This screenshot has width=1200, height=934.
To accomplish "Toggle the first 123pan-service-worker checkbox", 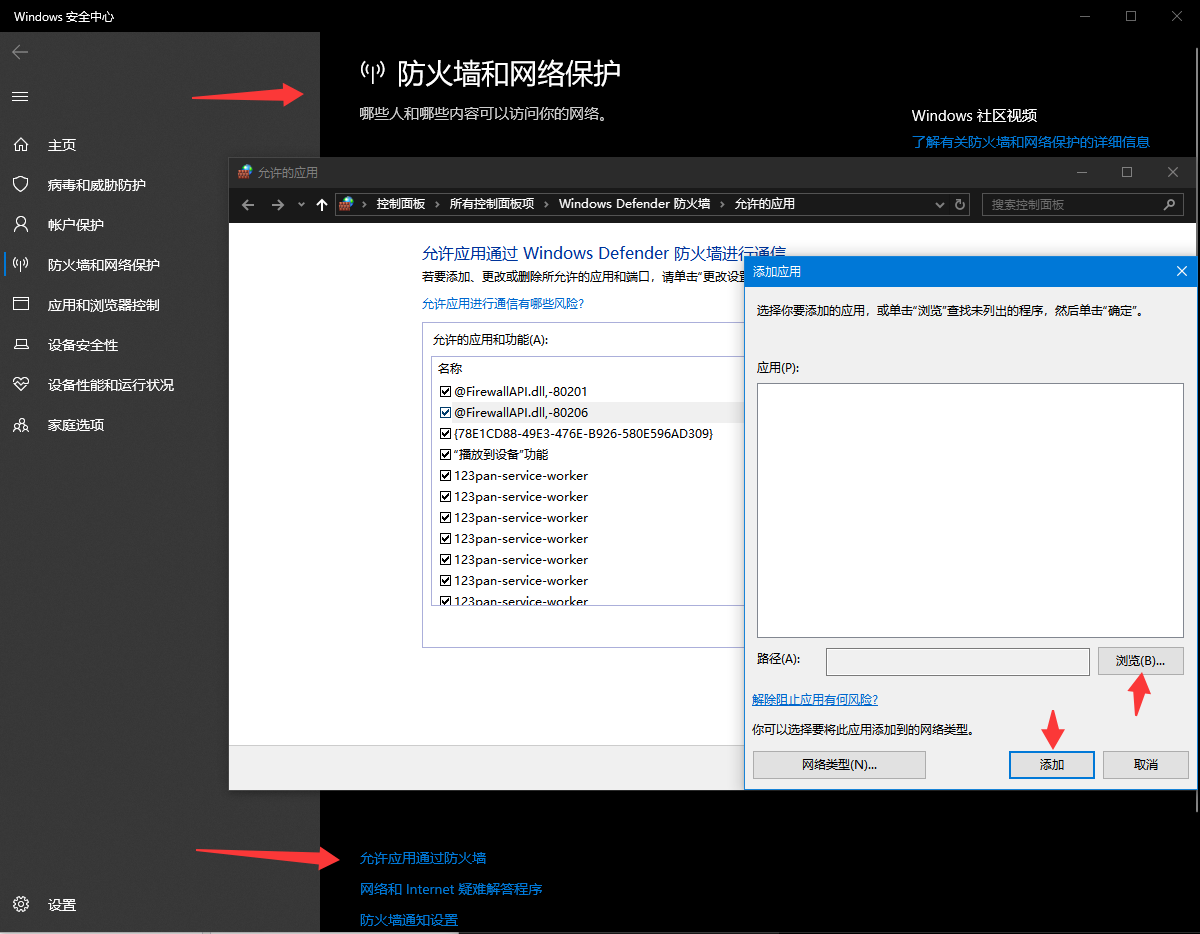I will click(446, 475).
